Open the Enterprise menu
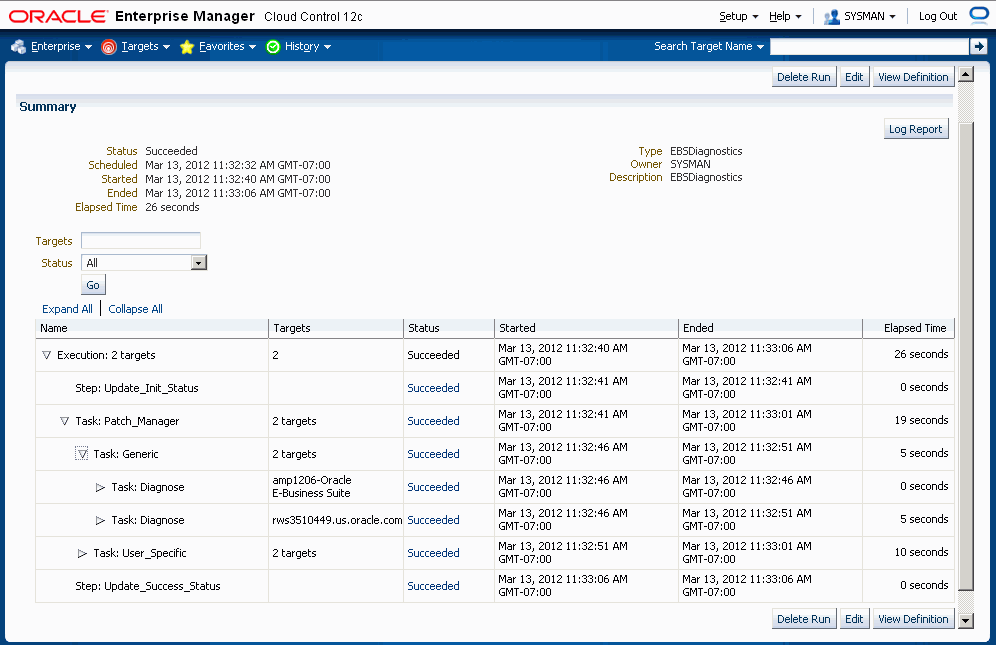 [52, 46]
